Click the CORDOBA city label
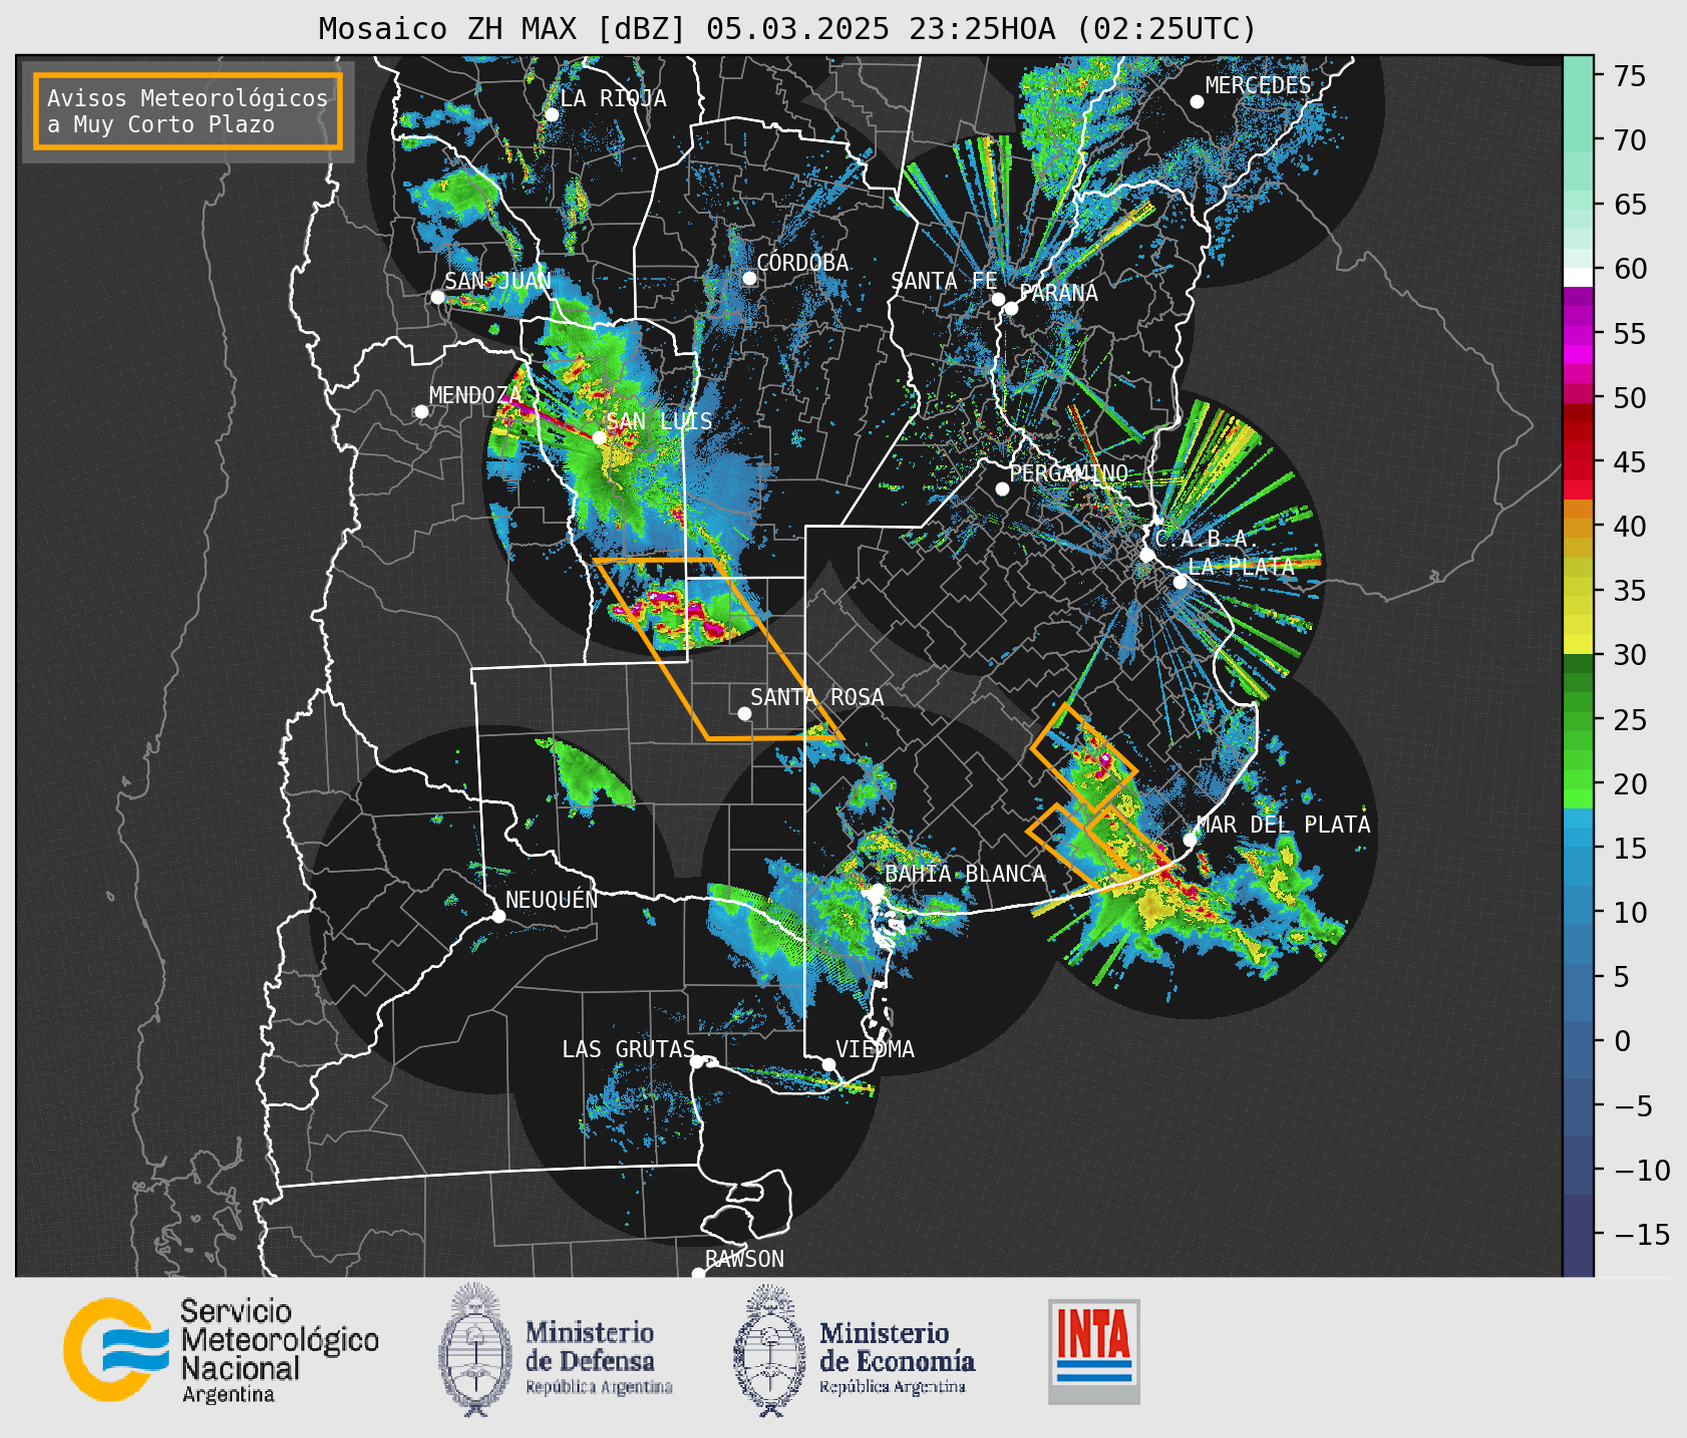The height and width of the screenshot is (1438, 1687). (x=802, y=263)
